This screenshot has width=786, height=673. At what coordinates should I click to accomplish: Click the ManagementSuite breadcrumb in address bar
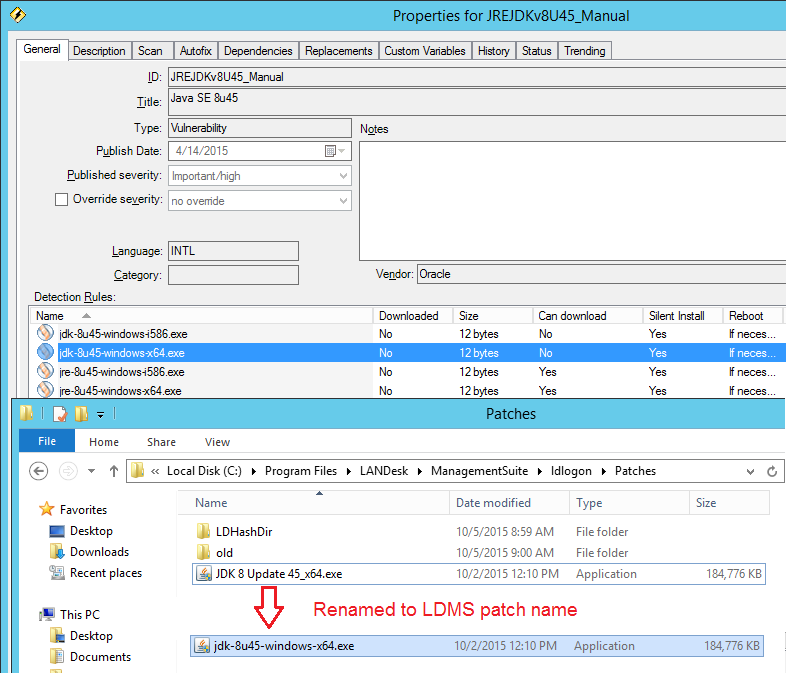point(477,471)
